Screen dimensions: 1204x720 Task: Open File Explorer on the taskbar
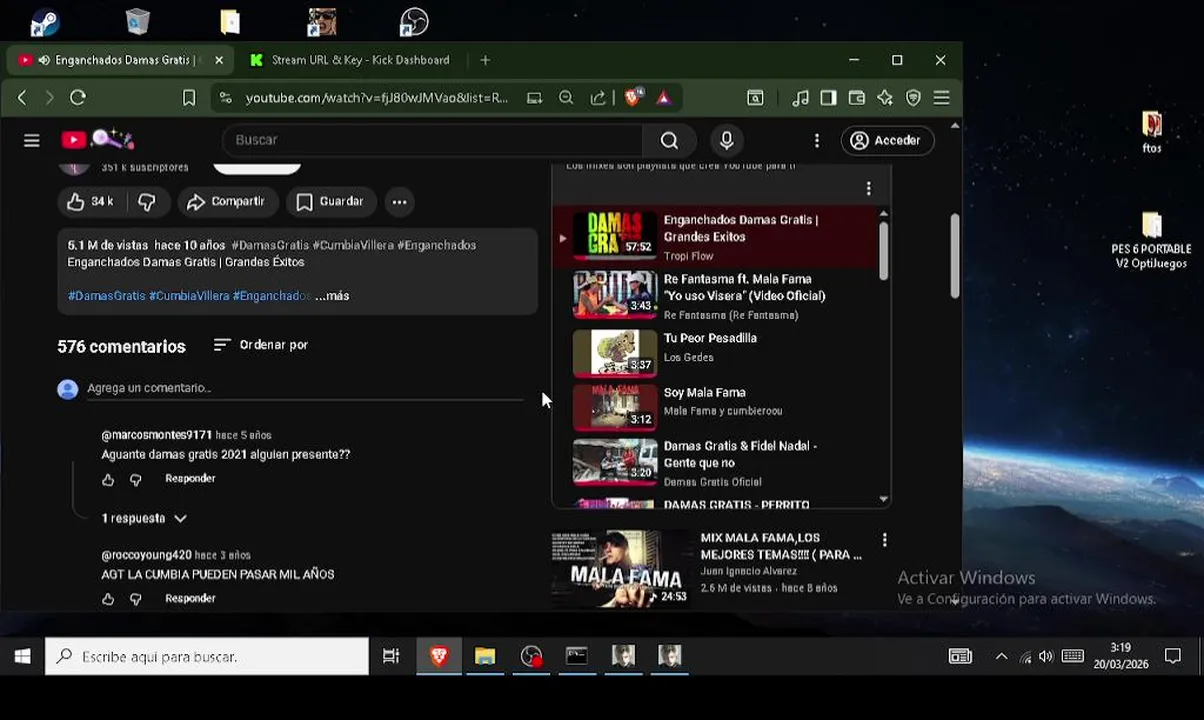click(485, 657)
